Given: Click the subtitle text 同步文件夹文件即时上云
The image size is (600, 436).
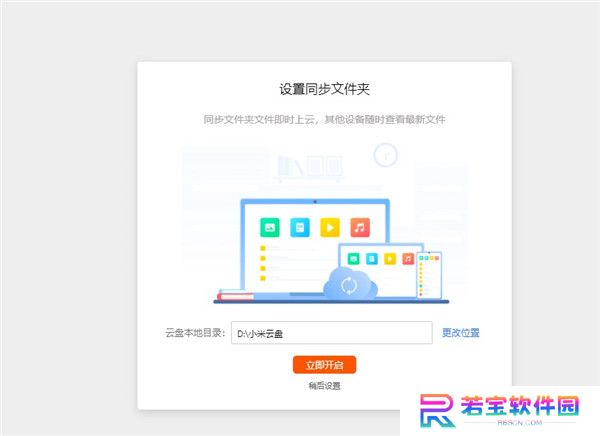Looking at the screenshot, I should [x=260, y=119].
